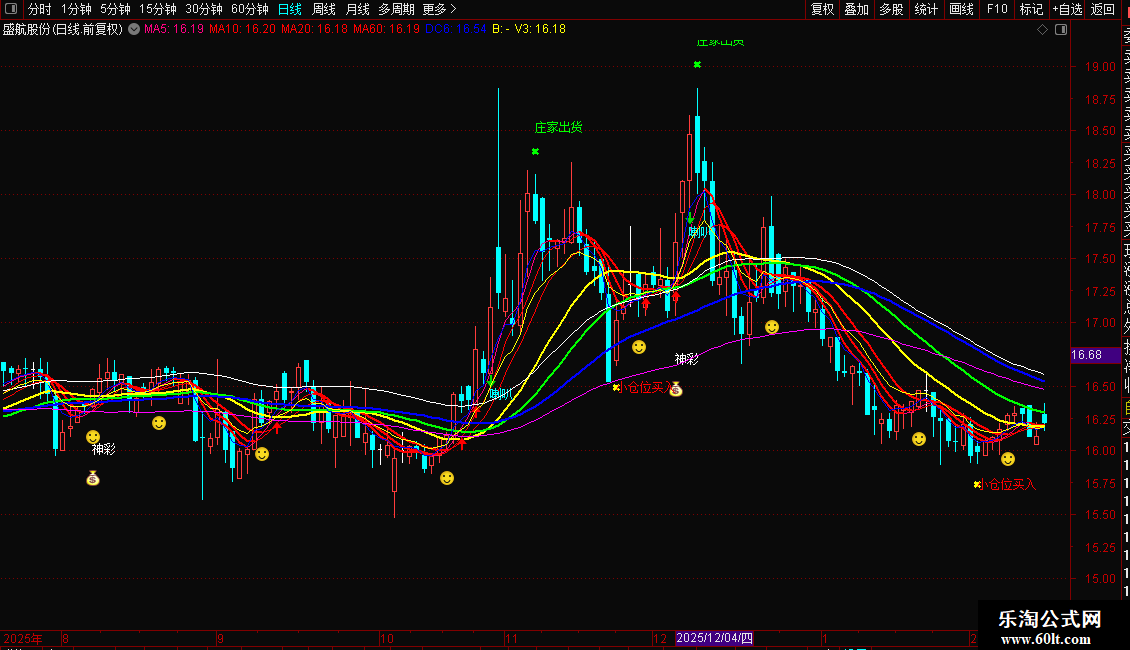
Task: Select the 60分钟 timeframe
Action: [249, 9]
